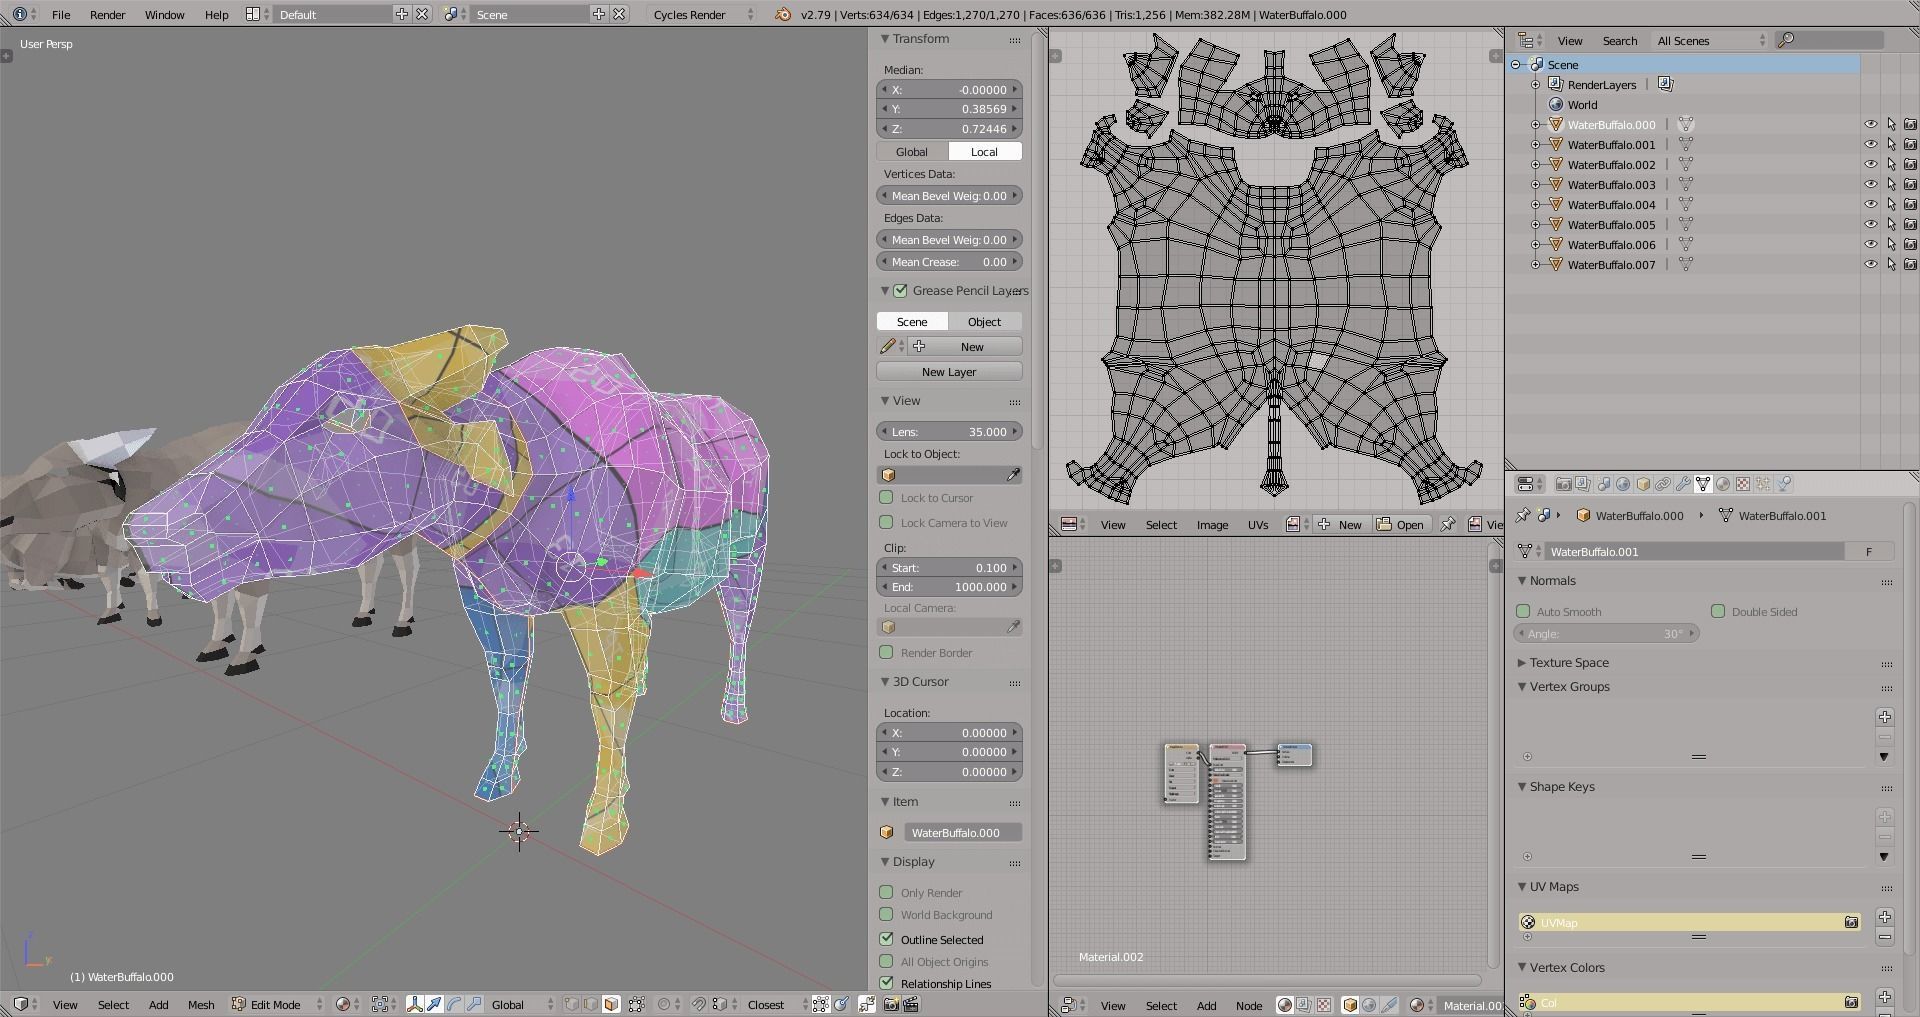Open the All Scenes outliner filter dropdown
1920x1017 pixels.
pos(1710,40)
